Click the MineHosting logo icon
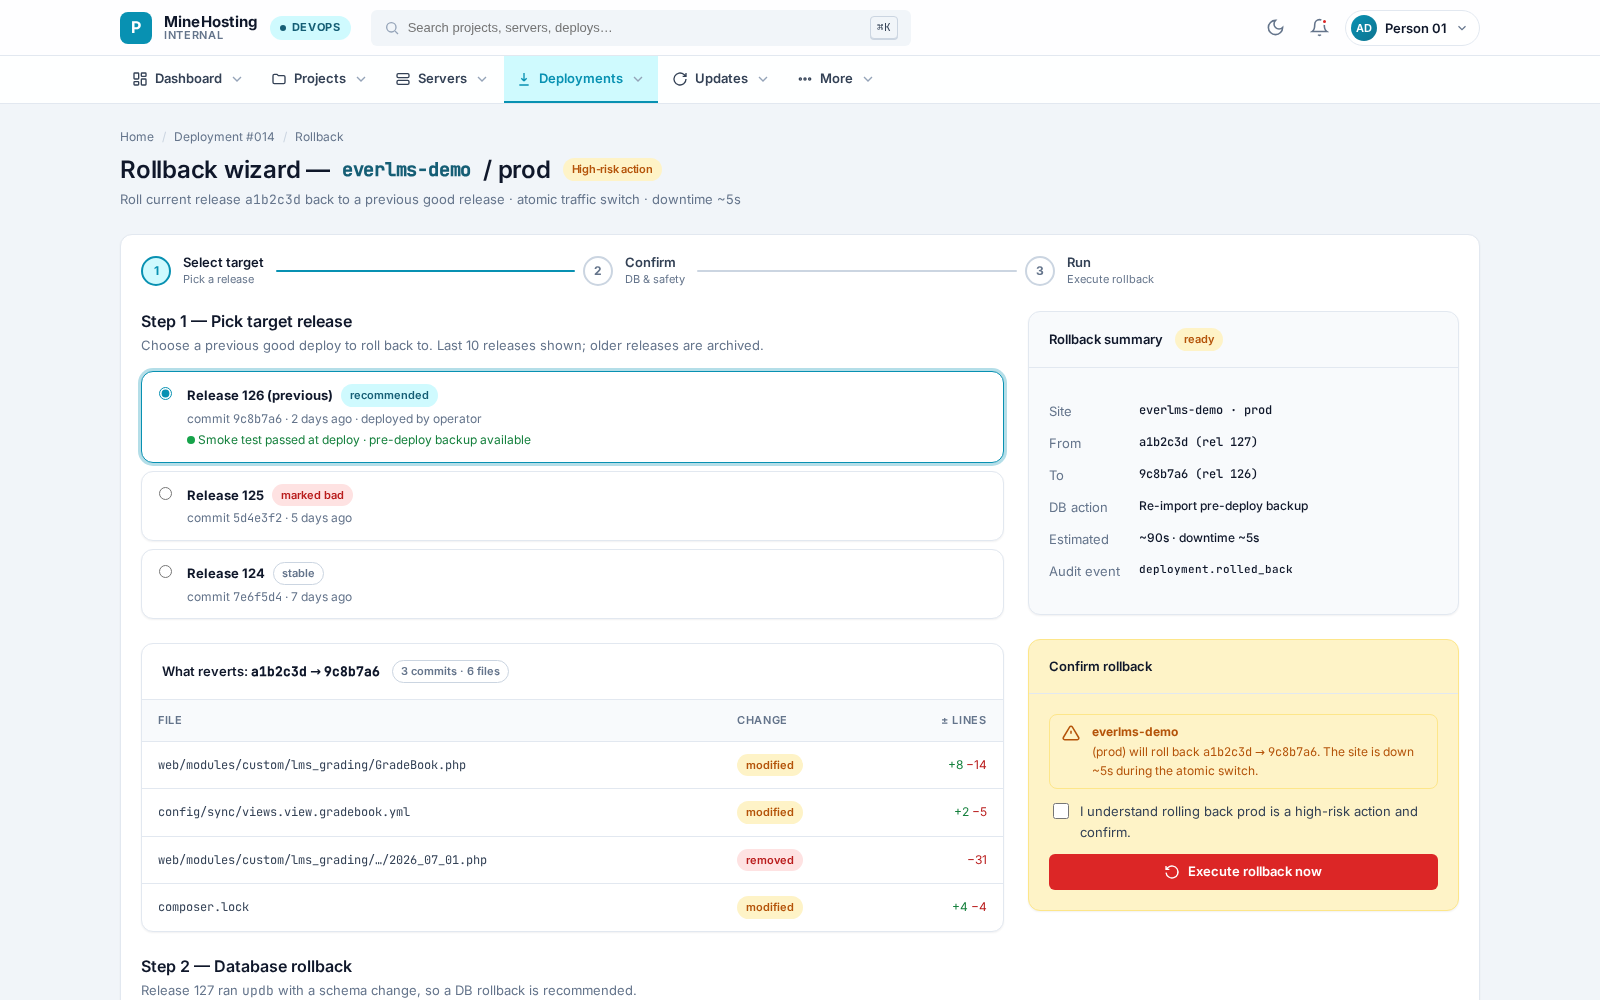Viewport: 1600px width, 1000px height. click(136, 28)
